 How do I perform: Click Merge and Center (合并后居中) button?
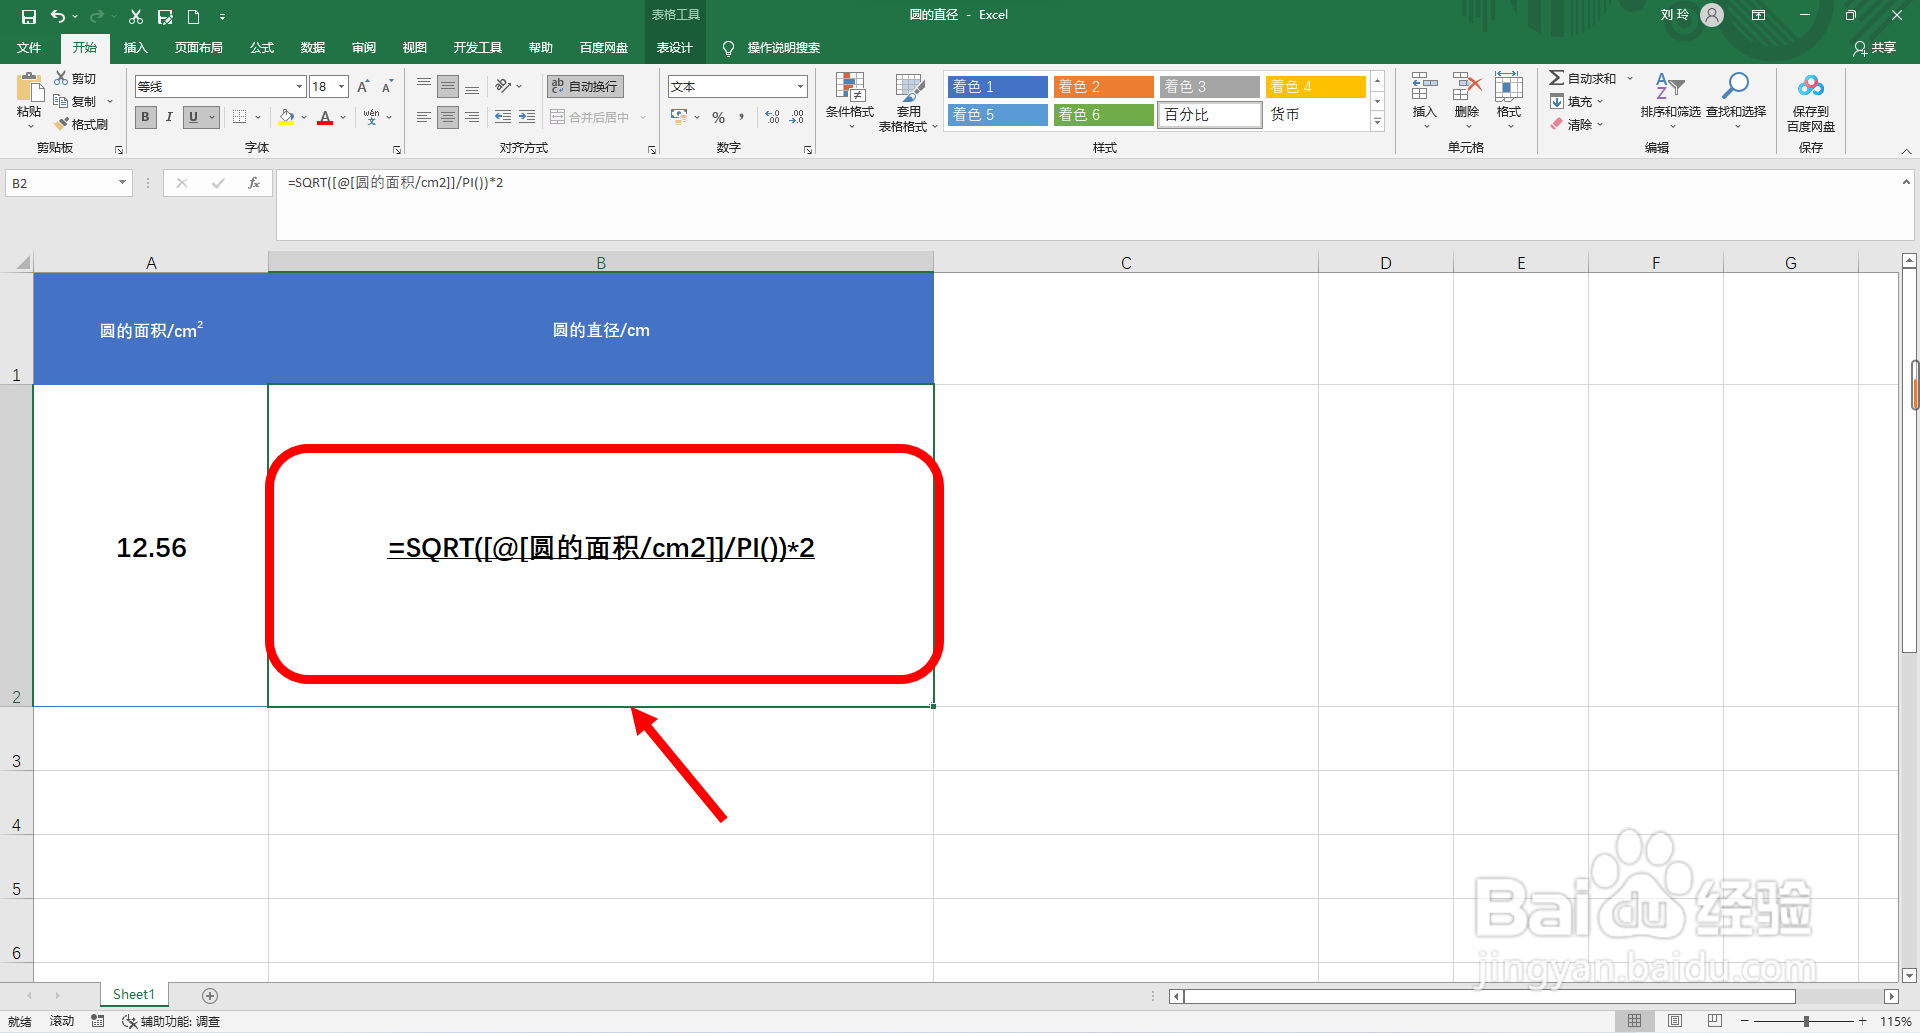pyautogui.click(x=590, y=117)
